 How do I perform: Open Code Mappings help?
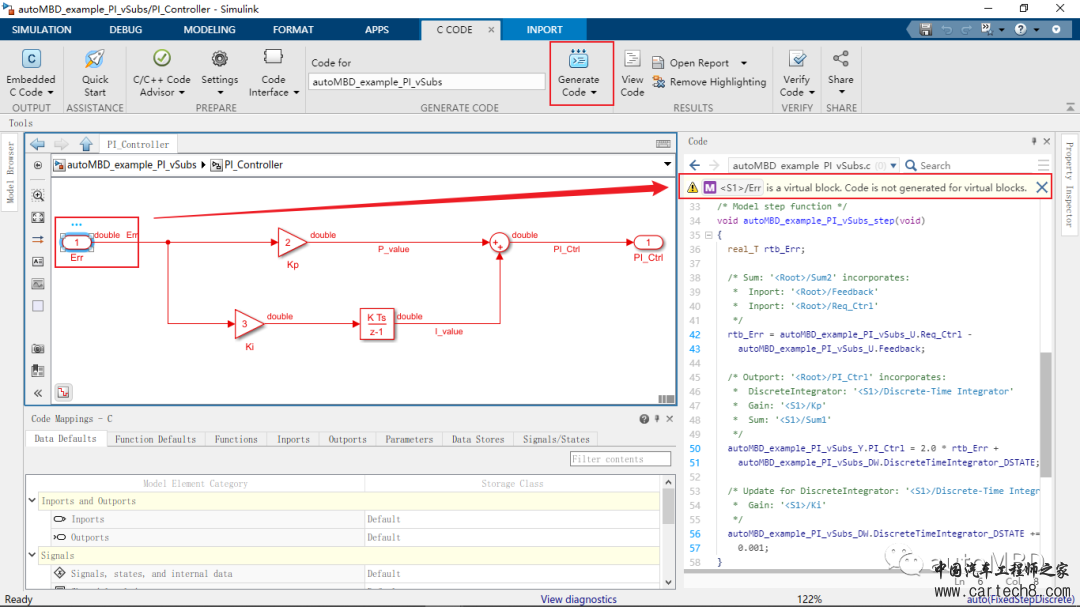644,419
